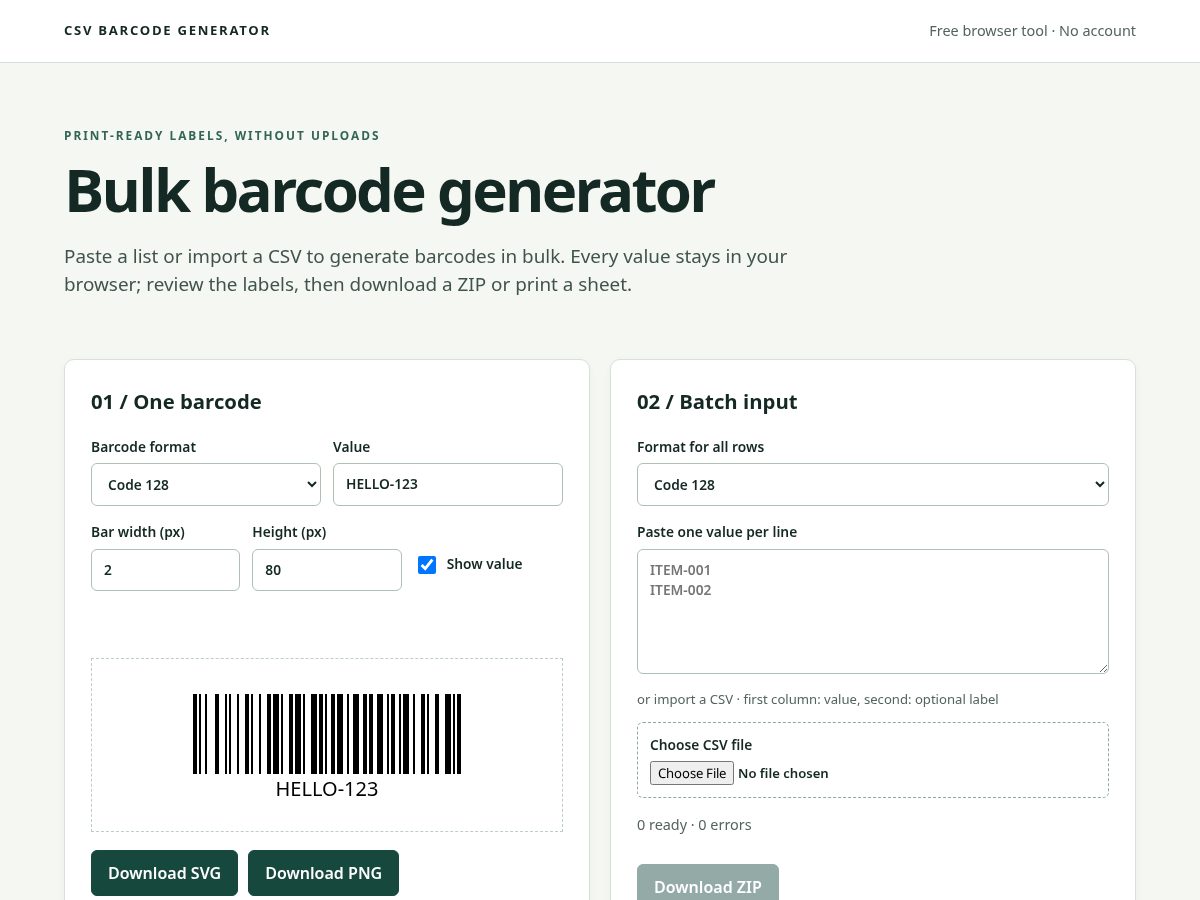This screenshot has width=1200, height=900.
Task: Click Choose File to import CSV
Action: [692, 773]
